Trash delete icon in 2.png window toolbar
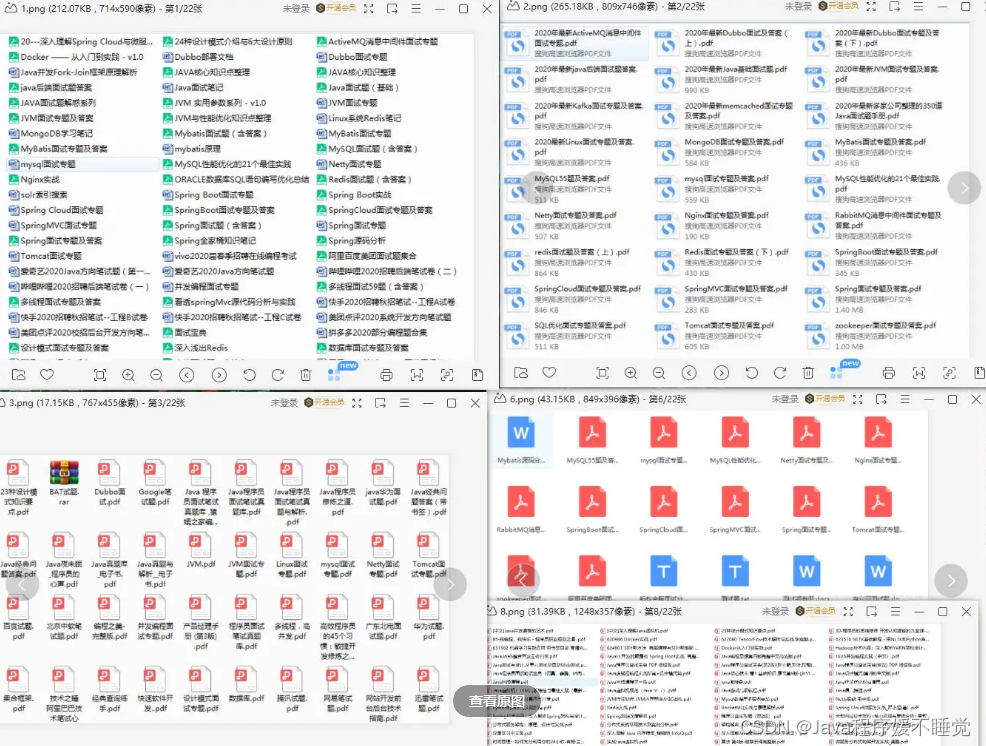 tap(808, 373)
